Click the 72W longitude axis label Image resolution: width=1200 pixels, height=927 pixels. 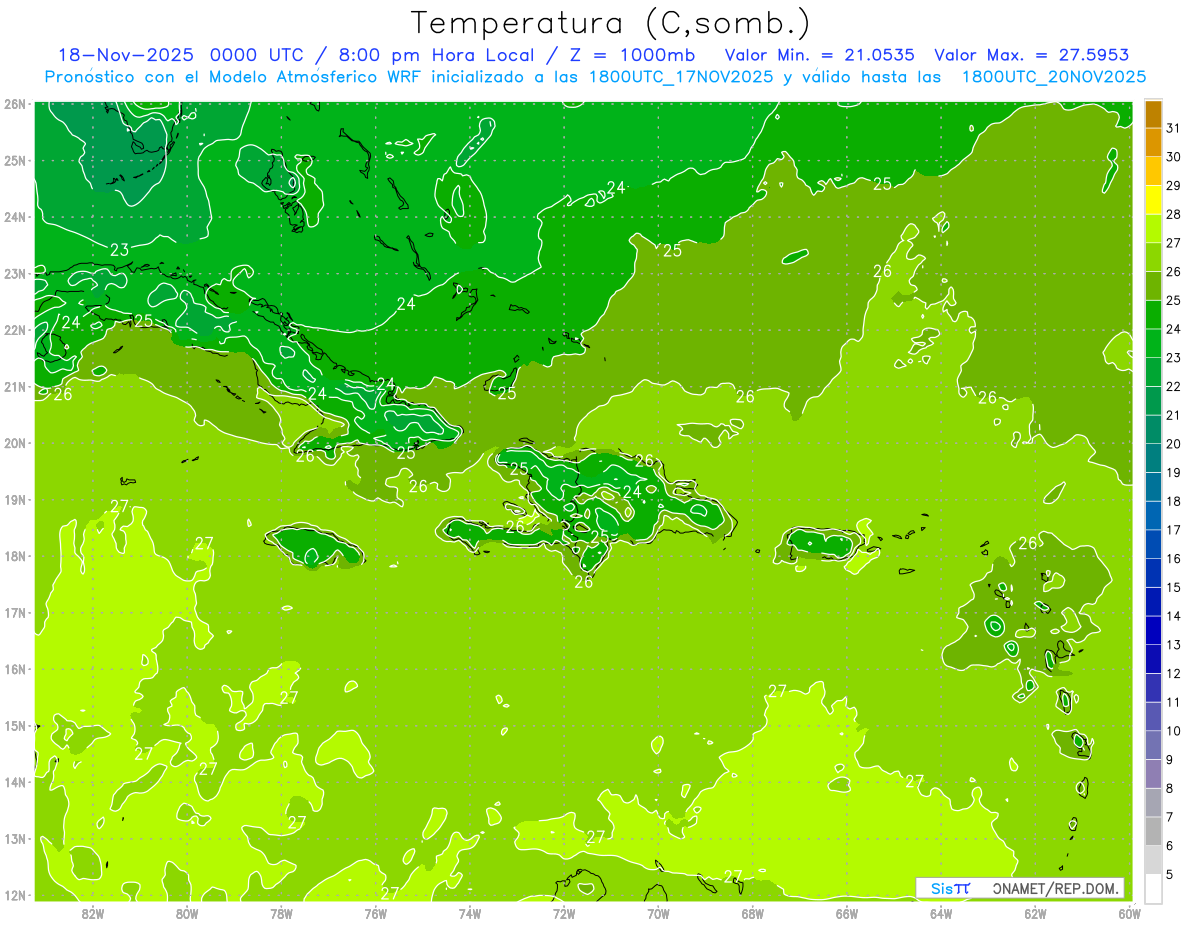[x=564, y=913]
